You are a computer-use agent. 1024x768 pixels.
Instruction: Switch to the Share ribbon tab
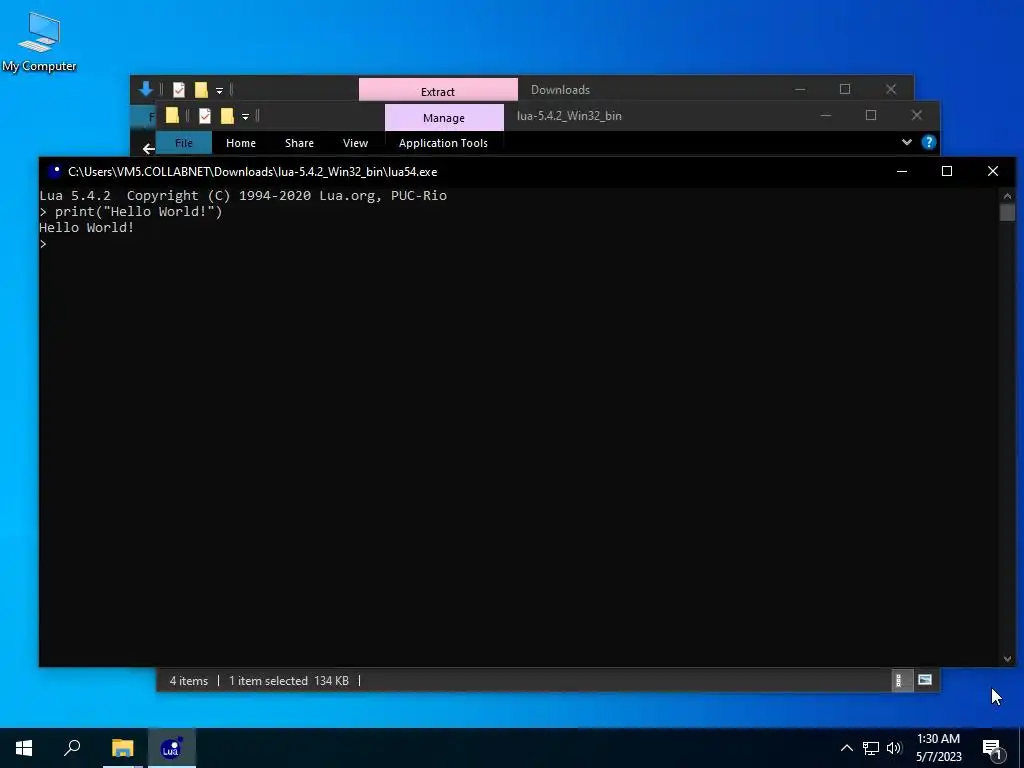tap(299, 143)
